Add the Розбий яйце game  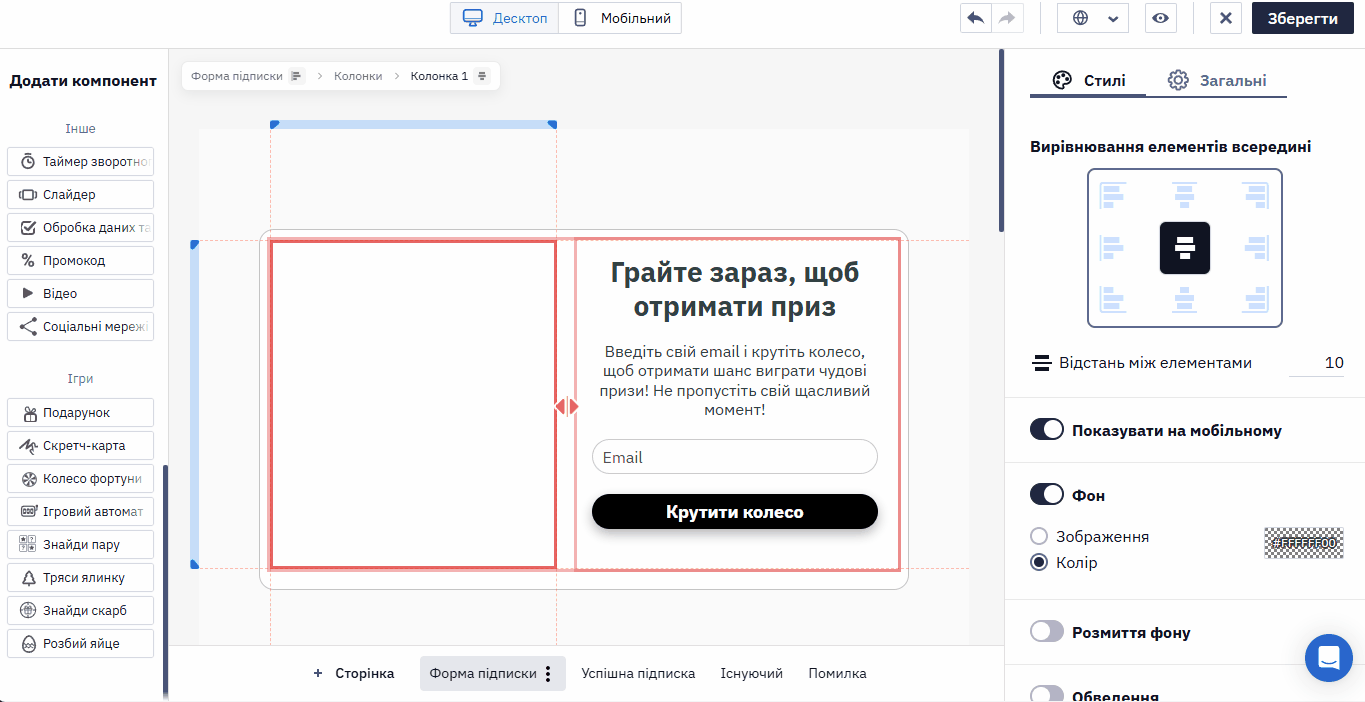tap(80, 643)
